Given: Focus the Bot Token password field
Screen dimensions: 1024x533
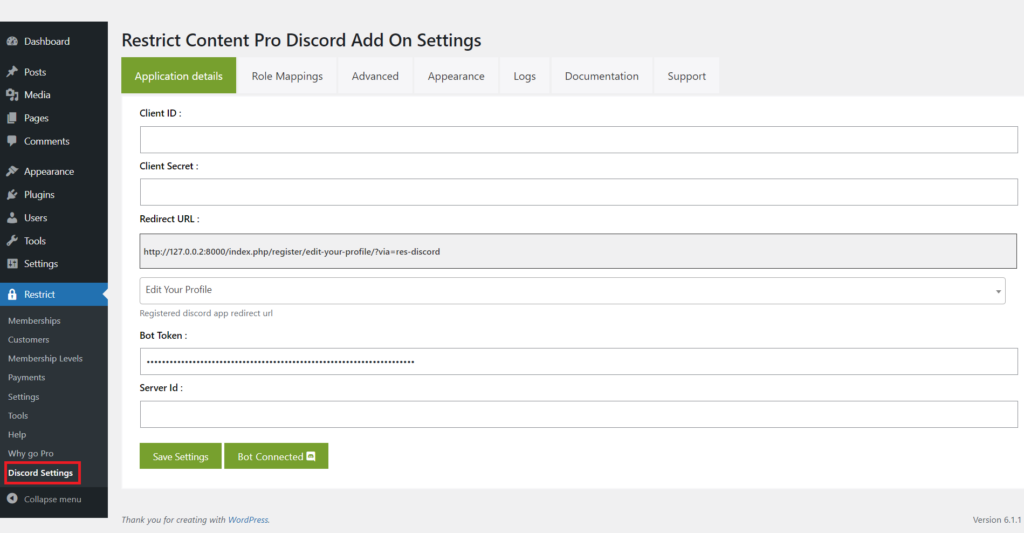Looking at the screenshot, I should coord(579,361).
